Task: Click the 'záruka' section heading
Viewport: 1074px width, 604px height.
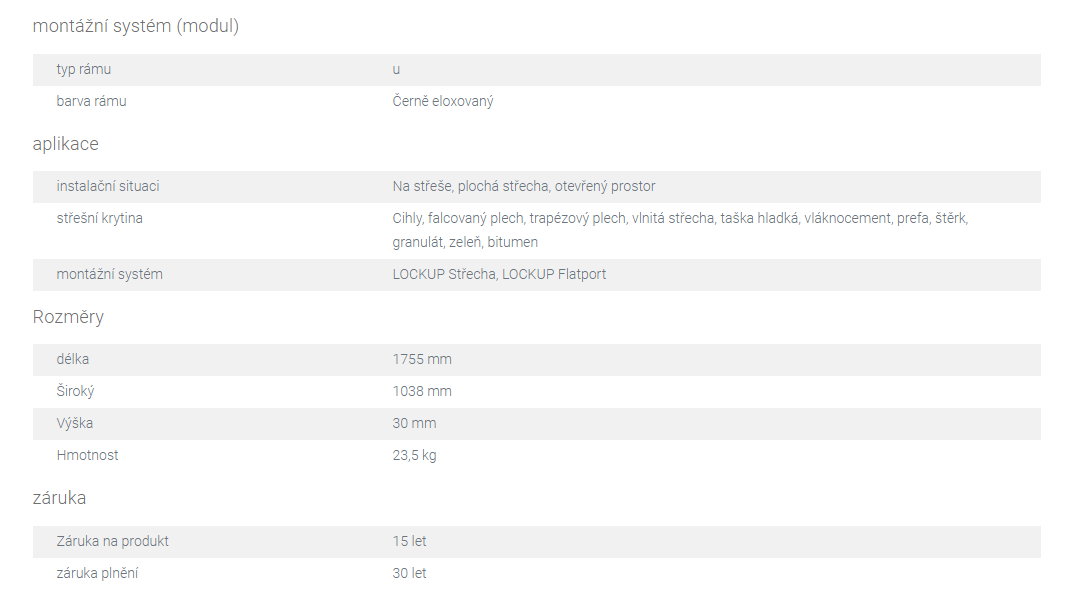Action: click(59, 498)
